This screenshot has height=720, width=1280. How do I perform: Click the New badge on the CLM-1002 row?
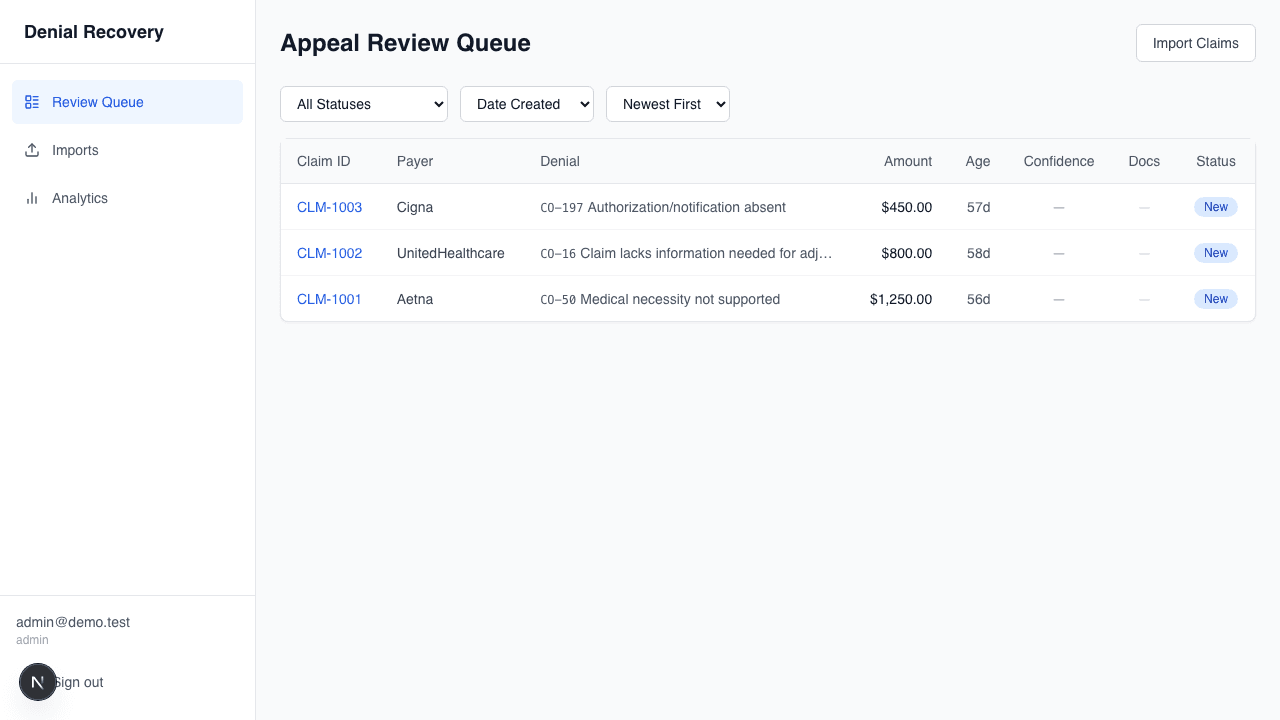pyautogui.click(x=1215, y=253)
